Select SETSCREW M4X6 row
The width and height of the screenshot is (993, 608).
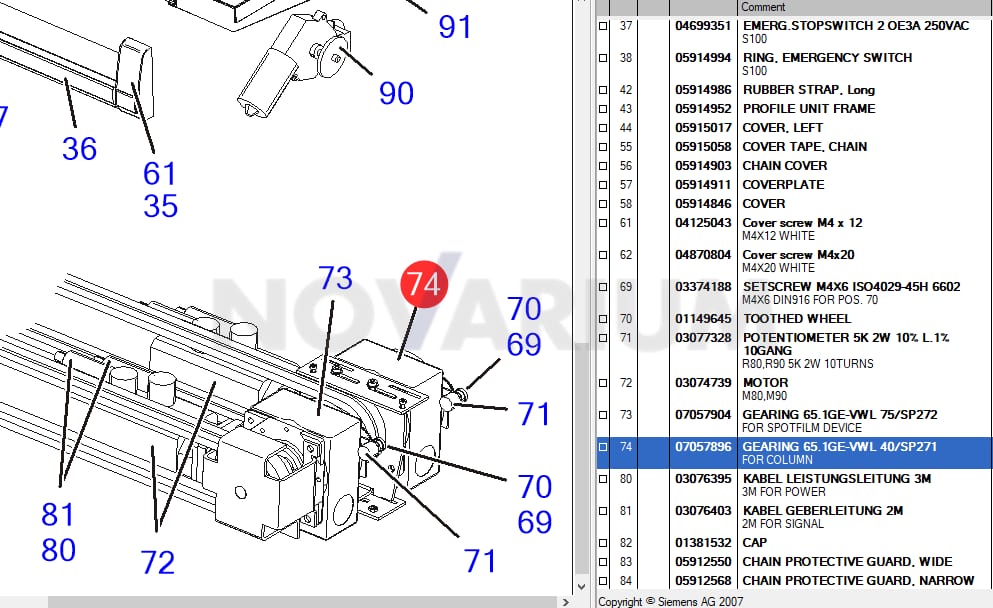tap(794, 293)
